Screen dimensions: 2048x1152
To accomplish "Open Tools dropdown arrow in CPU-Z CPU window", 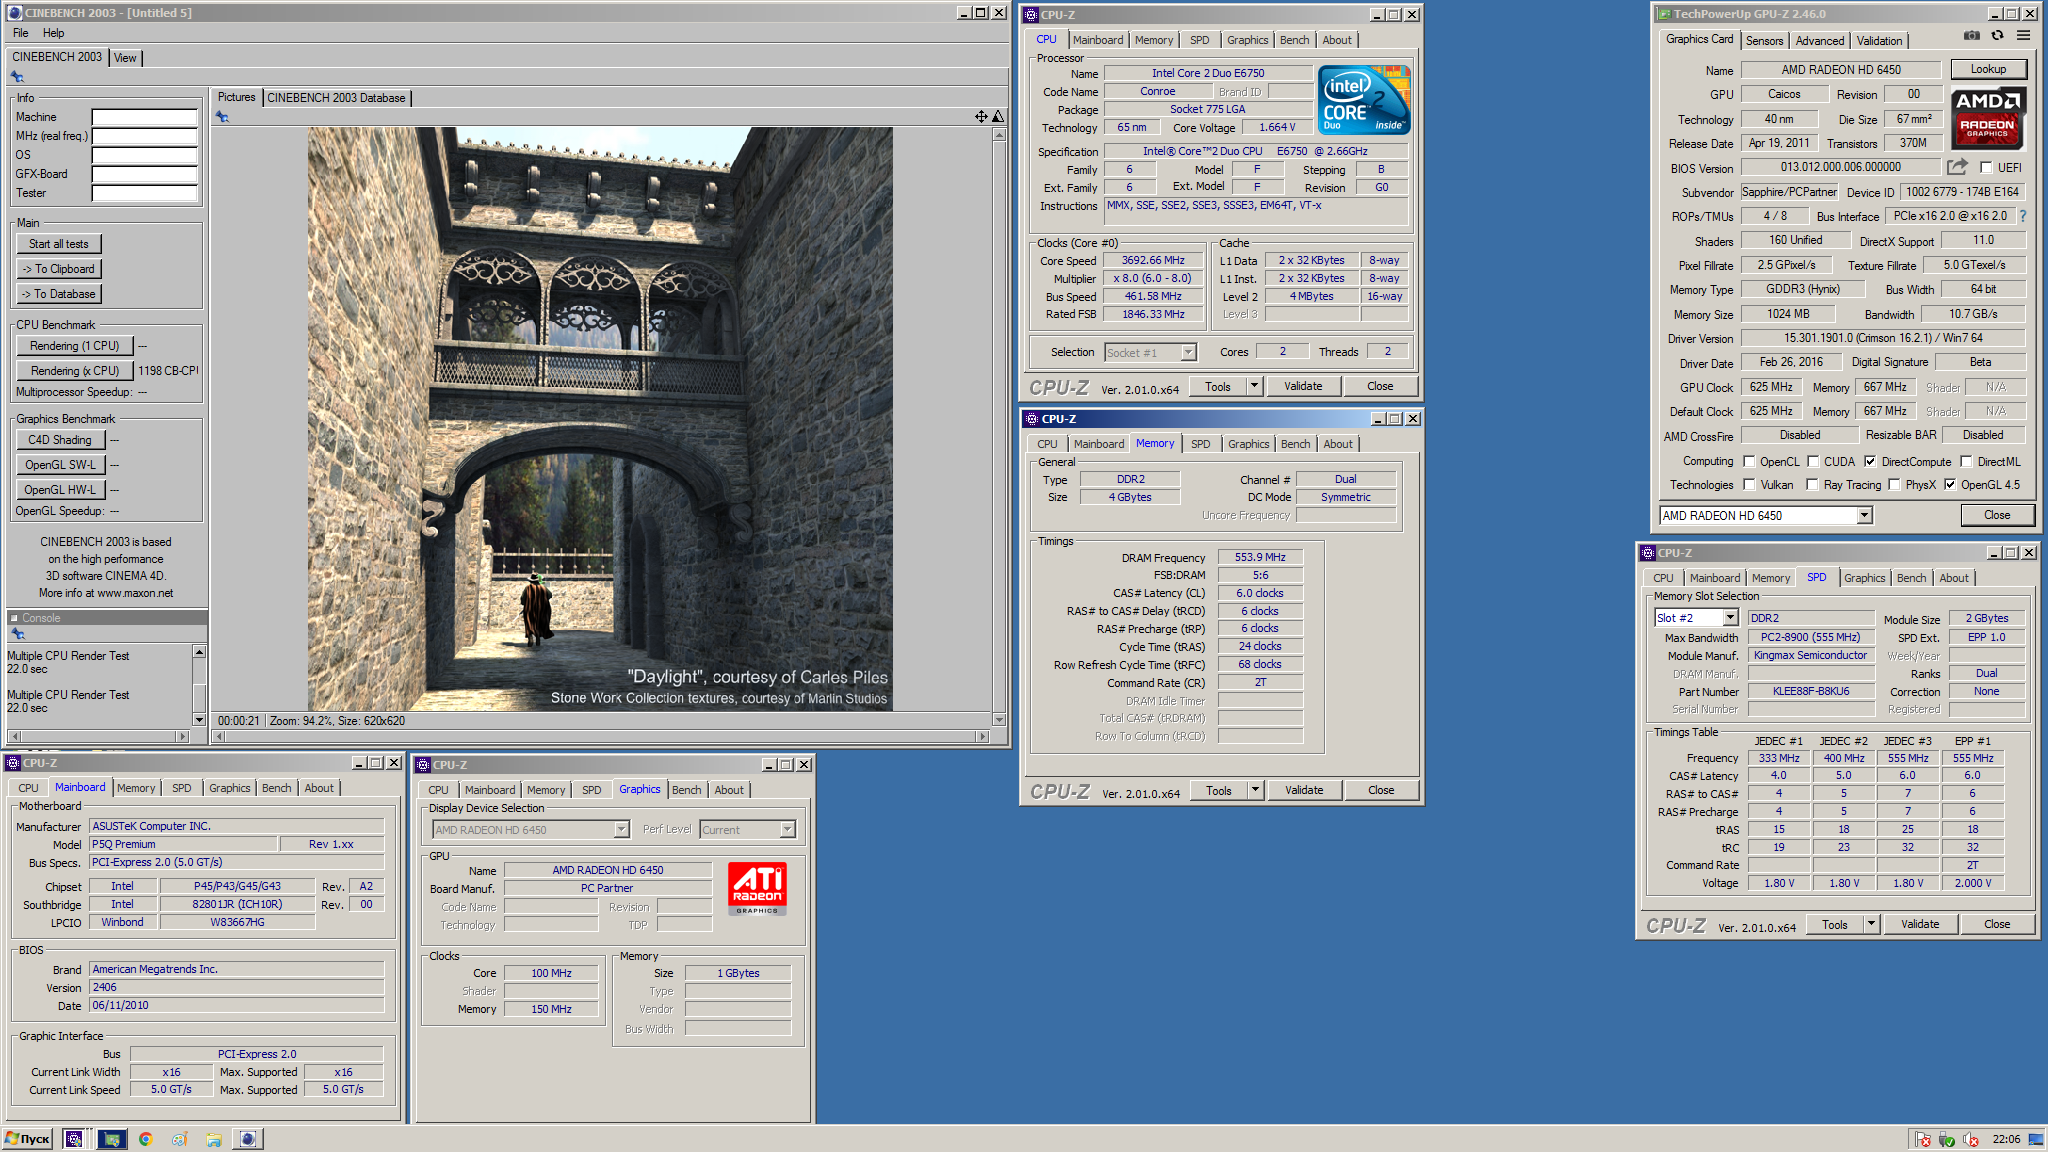I will (x=1254, y=386).
